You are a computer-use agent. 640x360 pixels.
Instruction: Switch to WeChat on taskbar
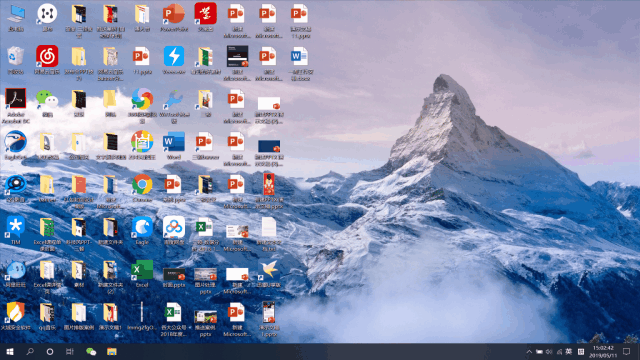coord(91,351)
